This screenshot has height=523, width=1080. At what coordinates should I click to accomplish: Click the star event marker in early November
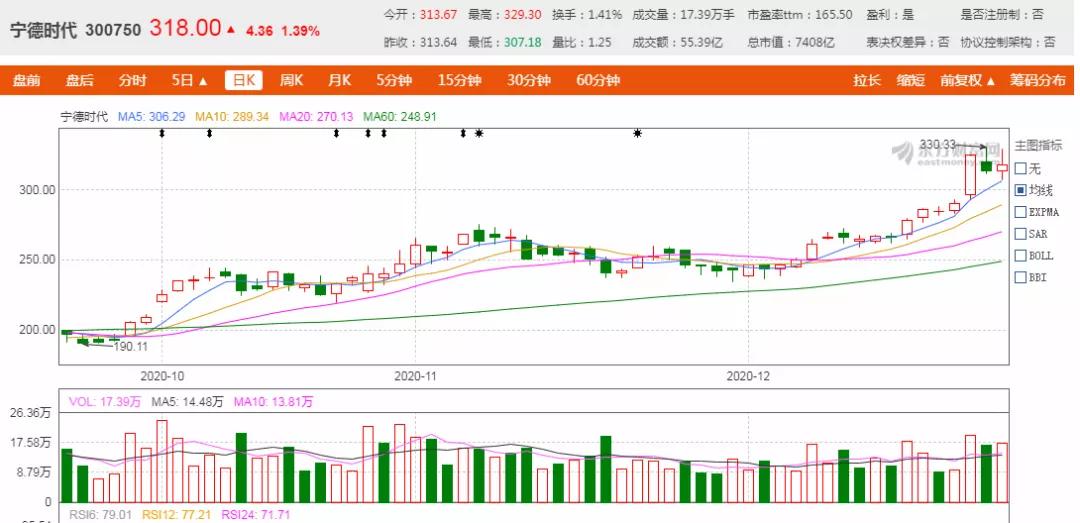click(x=479, y=133)
